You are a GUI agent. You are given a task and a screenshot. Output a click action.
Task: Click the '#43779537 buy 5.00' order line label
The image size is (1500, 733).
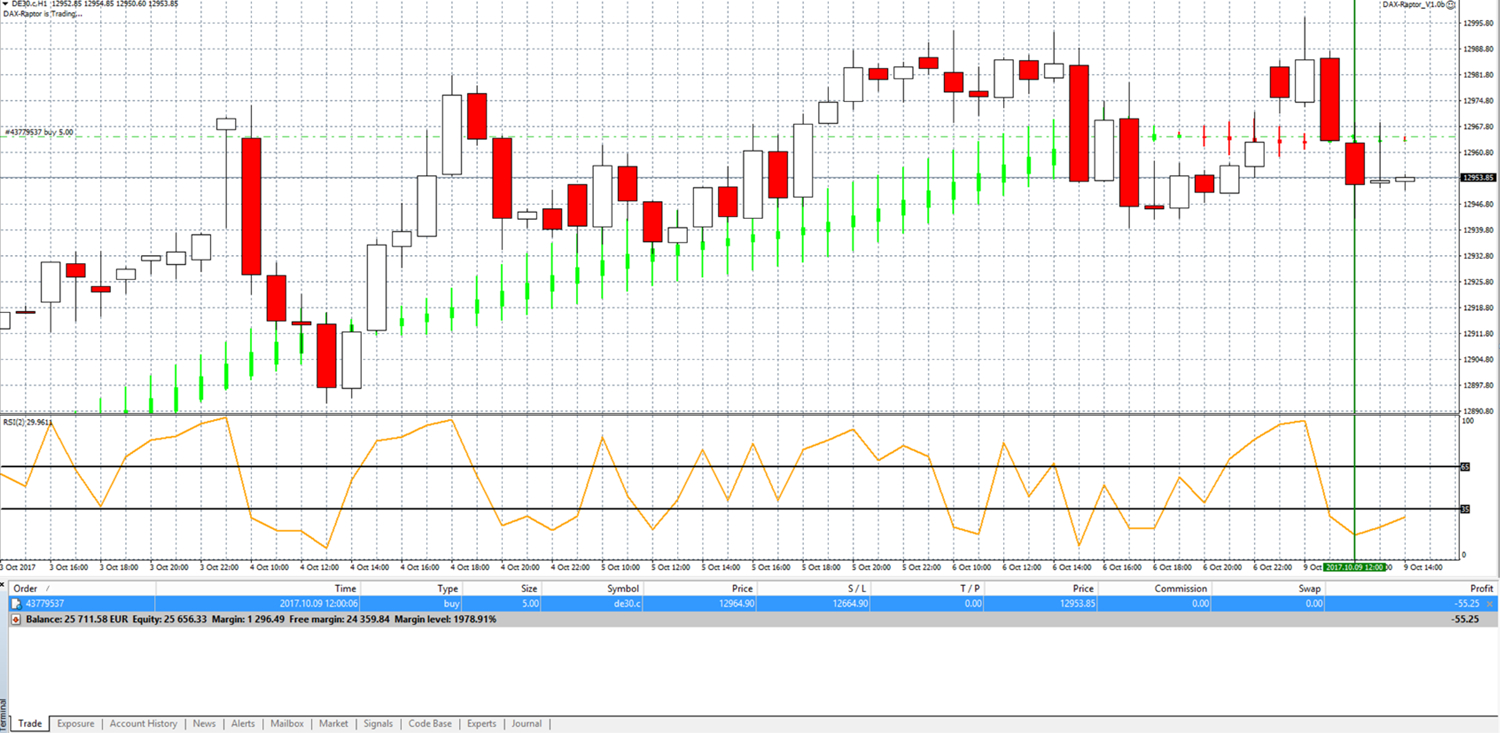click(38, 131)
